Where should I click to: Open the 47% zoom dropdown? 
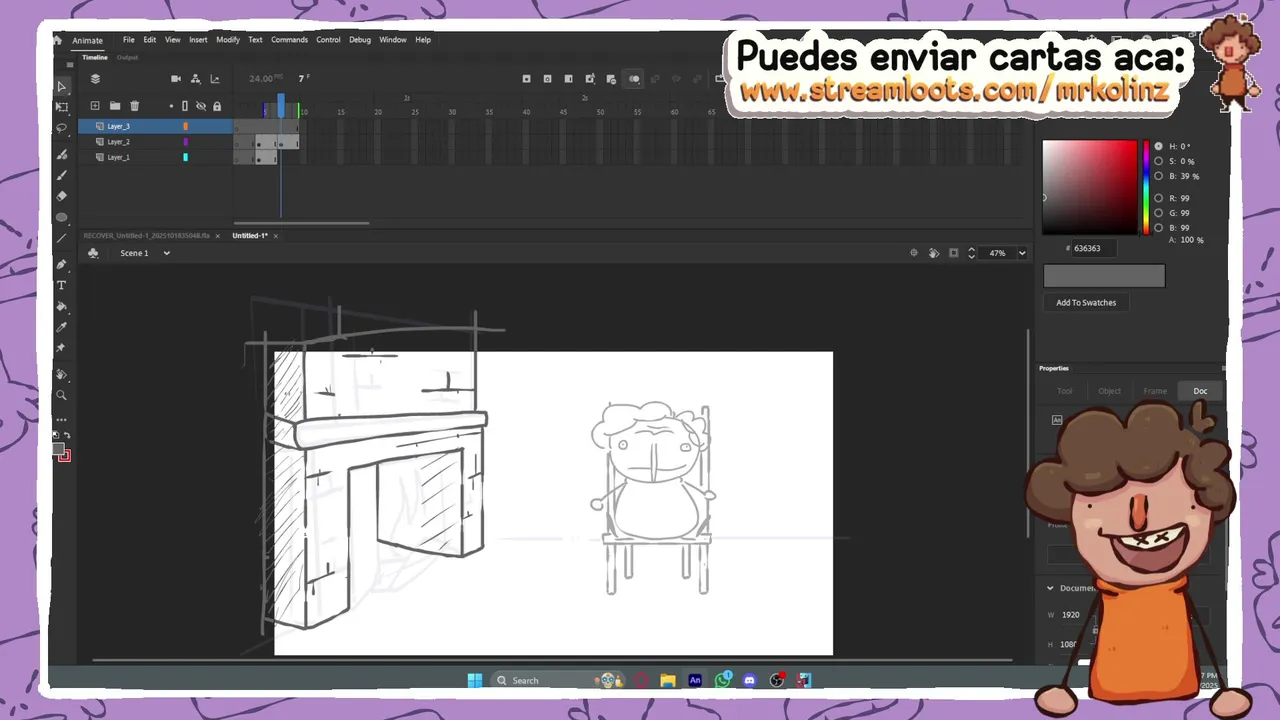coord(1022,253)
